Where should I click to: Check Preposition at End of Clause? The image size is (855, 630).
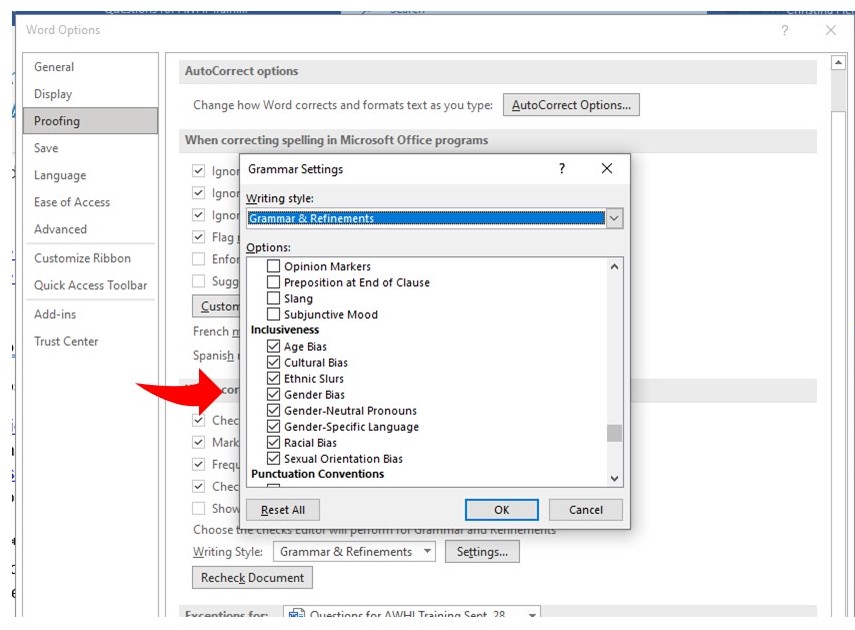(x=273, y=282)
